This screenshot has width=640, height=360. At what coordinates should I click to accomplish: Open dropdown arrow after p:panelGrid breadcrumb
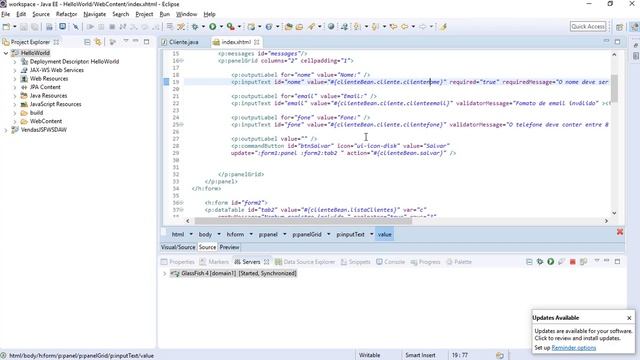pyautogui.click(x=329, y=234)
